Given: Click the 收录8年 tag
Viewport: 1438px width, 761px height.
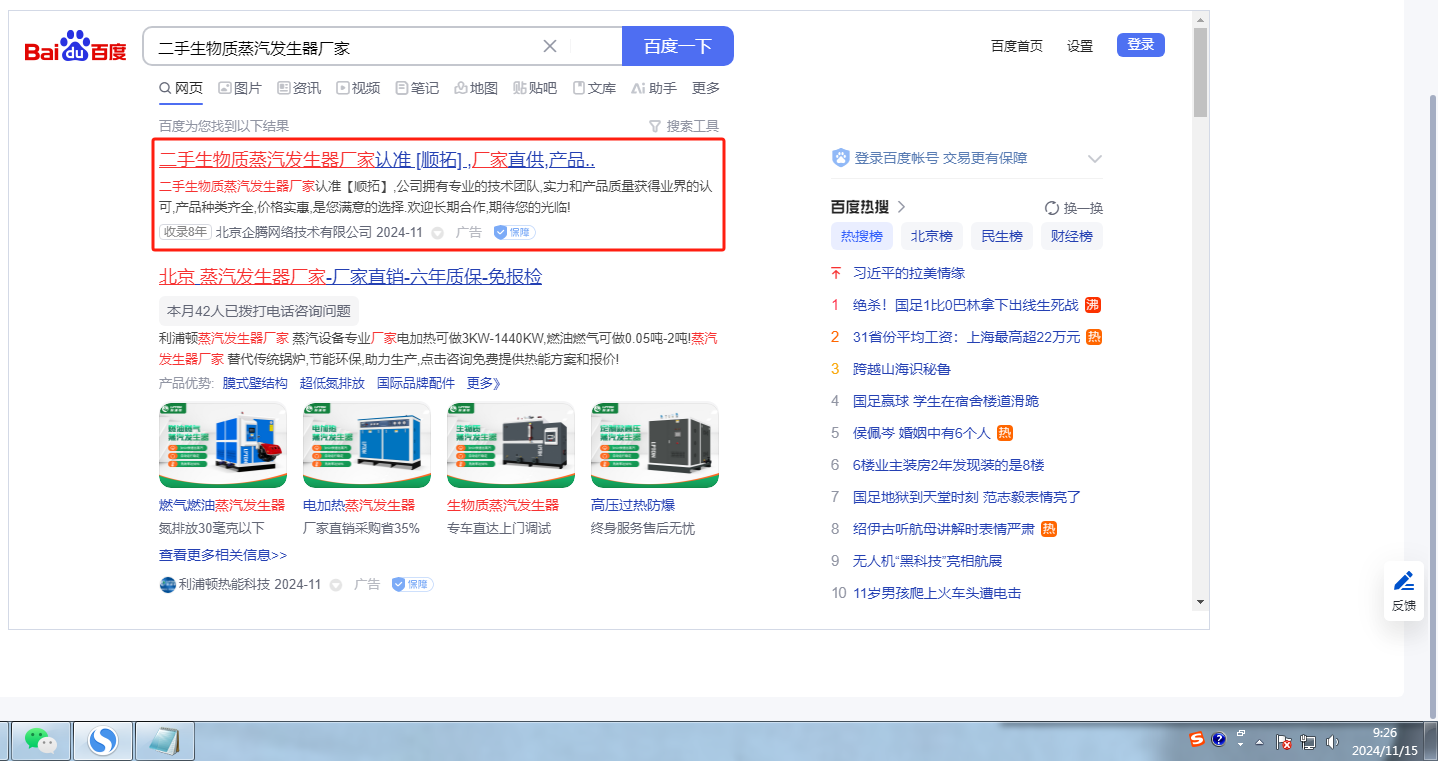Looking at the screenshot, I should [x=185, y=232].
